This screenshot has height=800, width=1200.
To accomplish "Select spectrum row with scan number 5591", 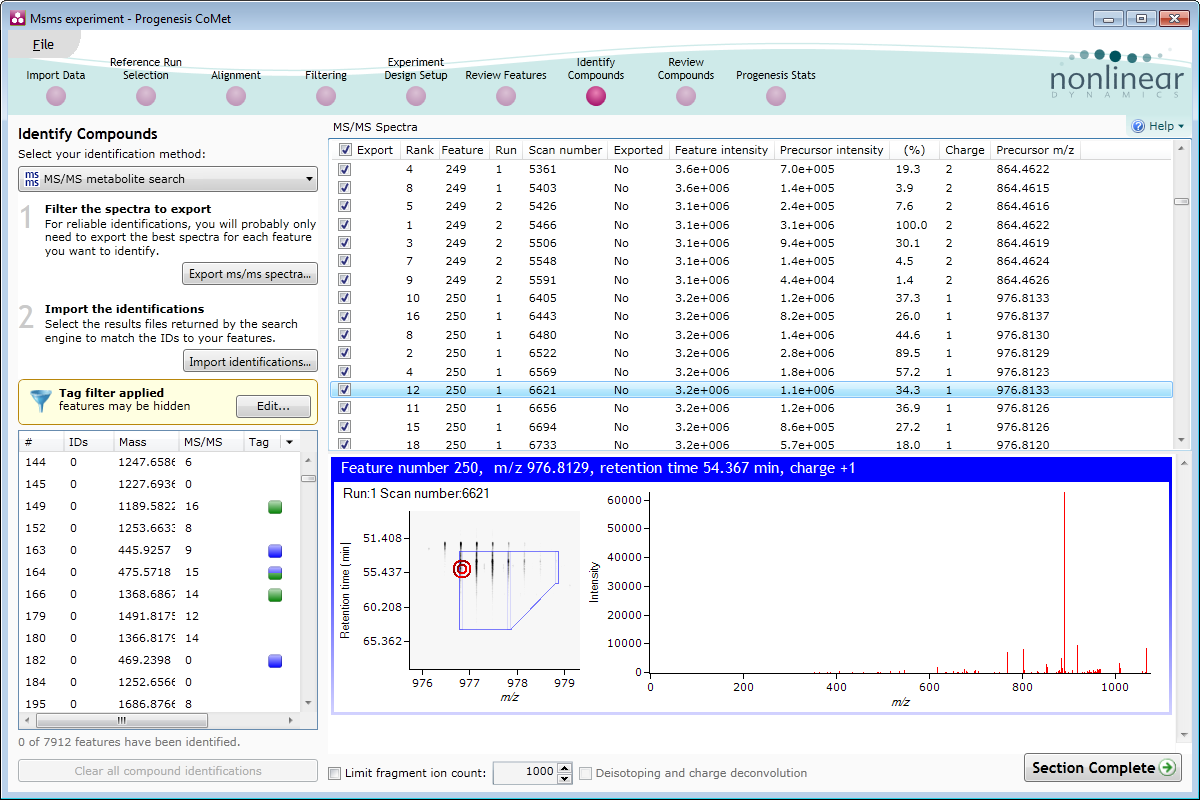I will pyautogui.click(x=751, y=280).
